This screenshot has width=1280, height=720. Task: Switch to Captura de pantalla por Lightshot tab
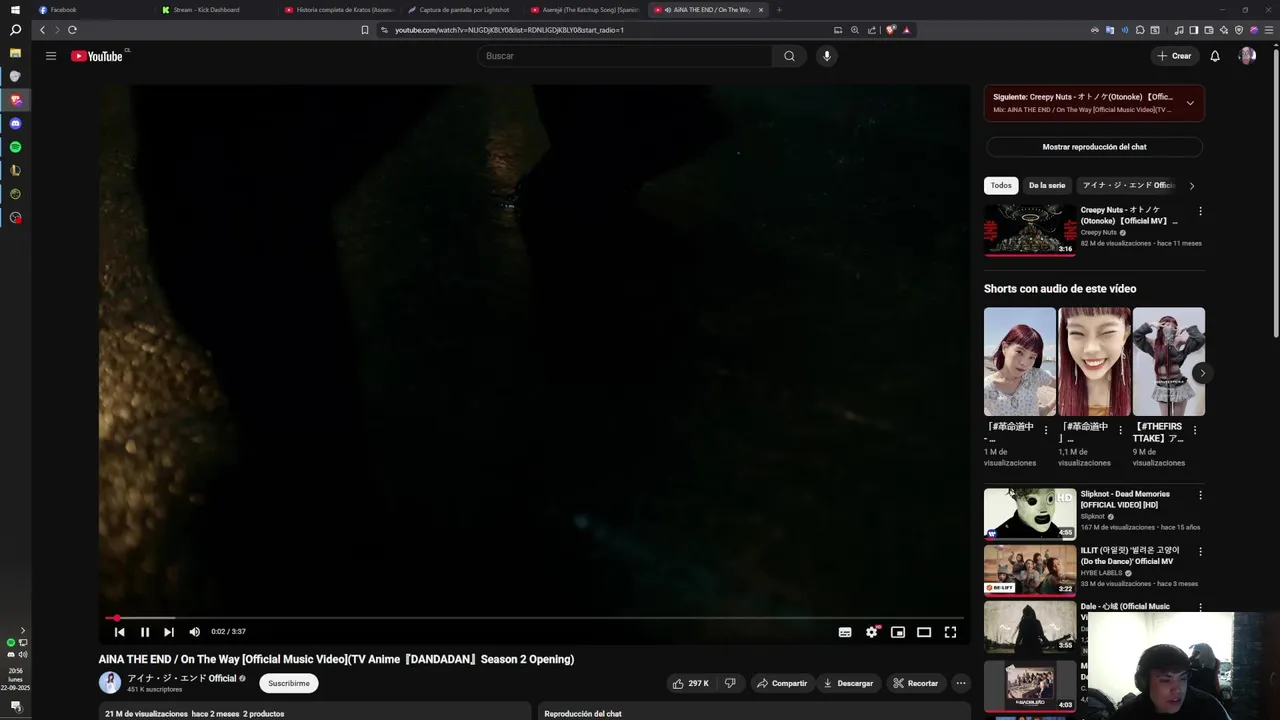(x=462, y=10)
